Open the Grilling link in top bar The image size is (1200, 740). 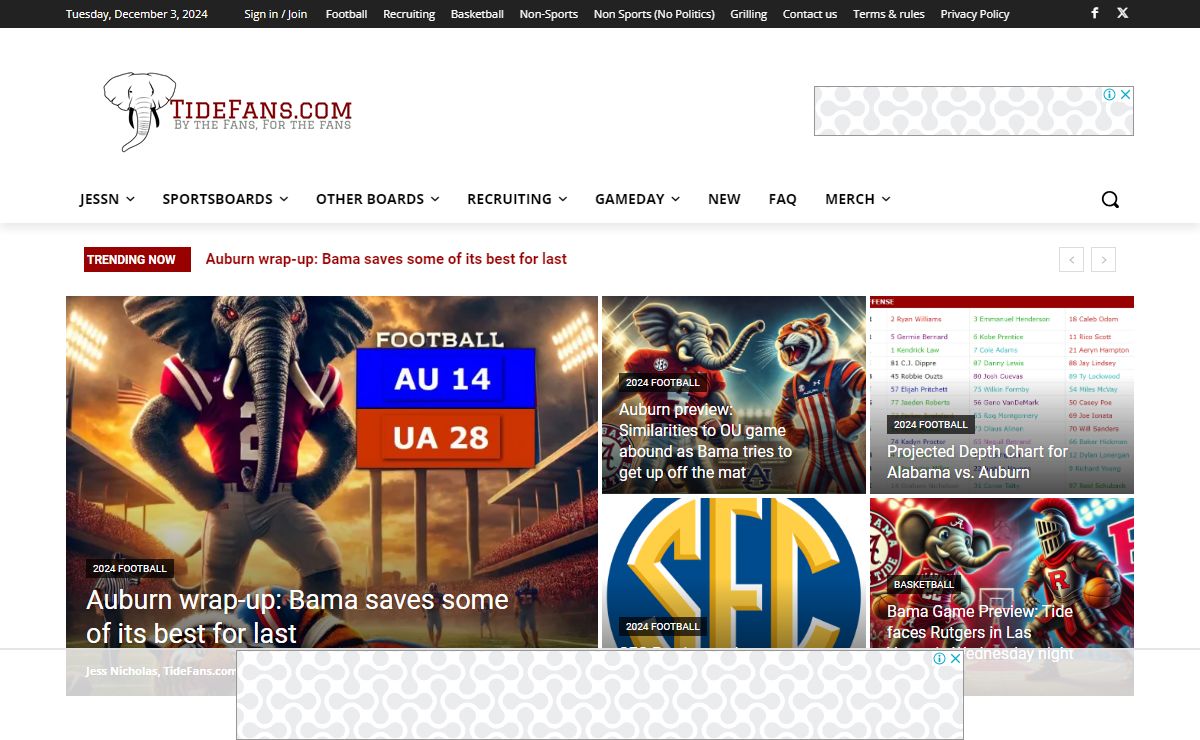point(748,14)
